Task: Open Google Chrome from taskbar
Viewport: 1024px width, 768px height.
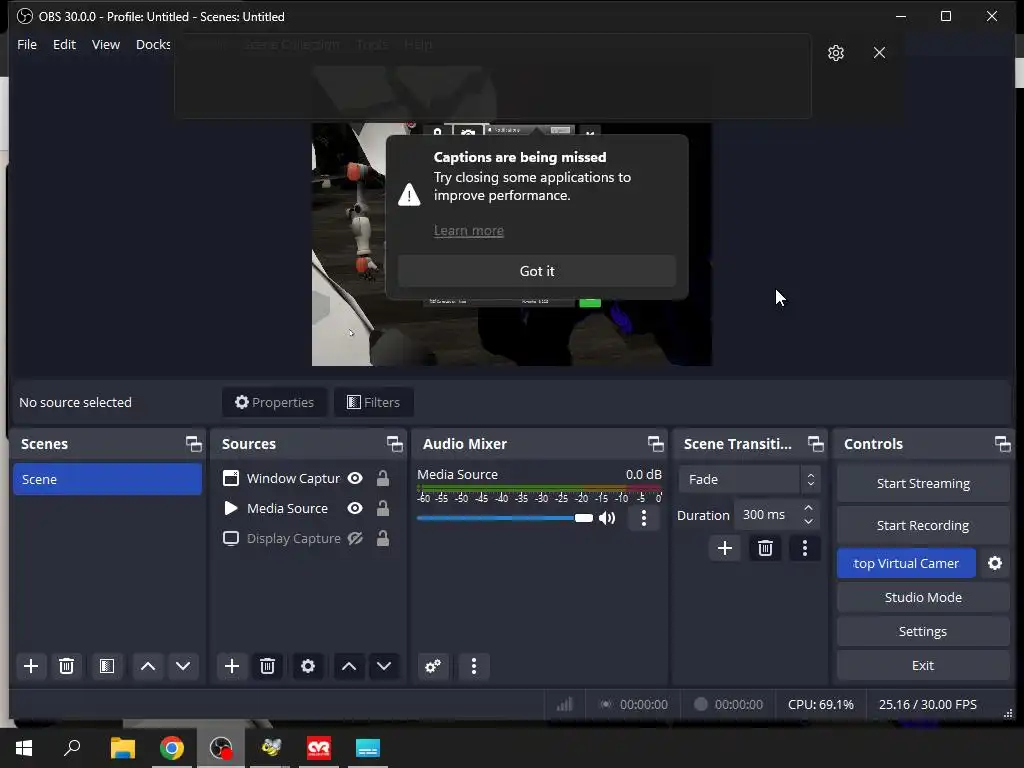Action: pyautogui.click(x=172, y=748)
